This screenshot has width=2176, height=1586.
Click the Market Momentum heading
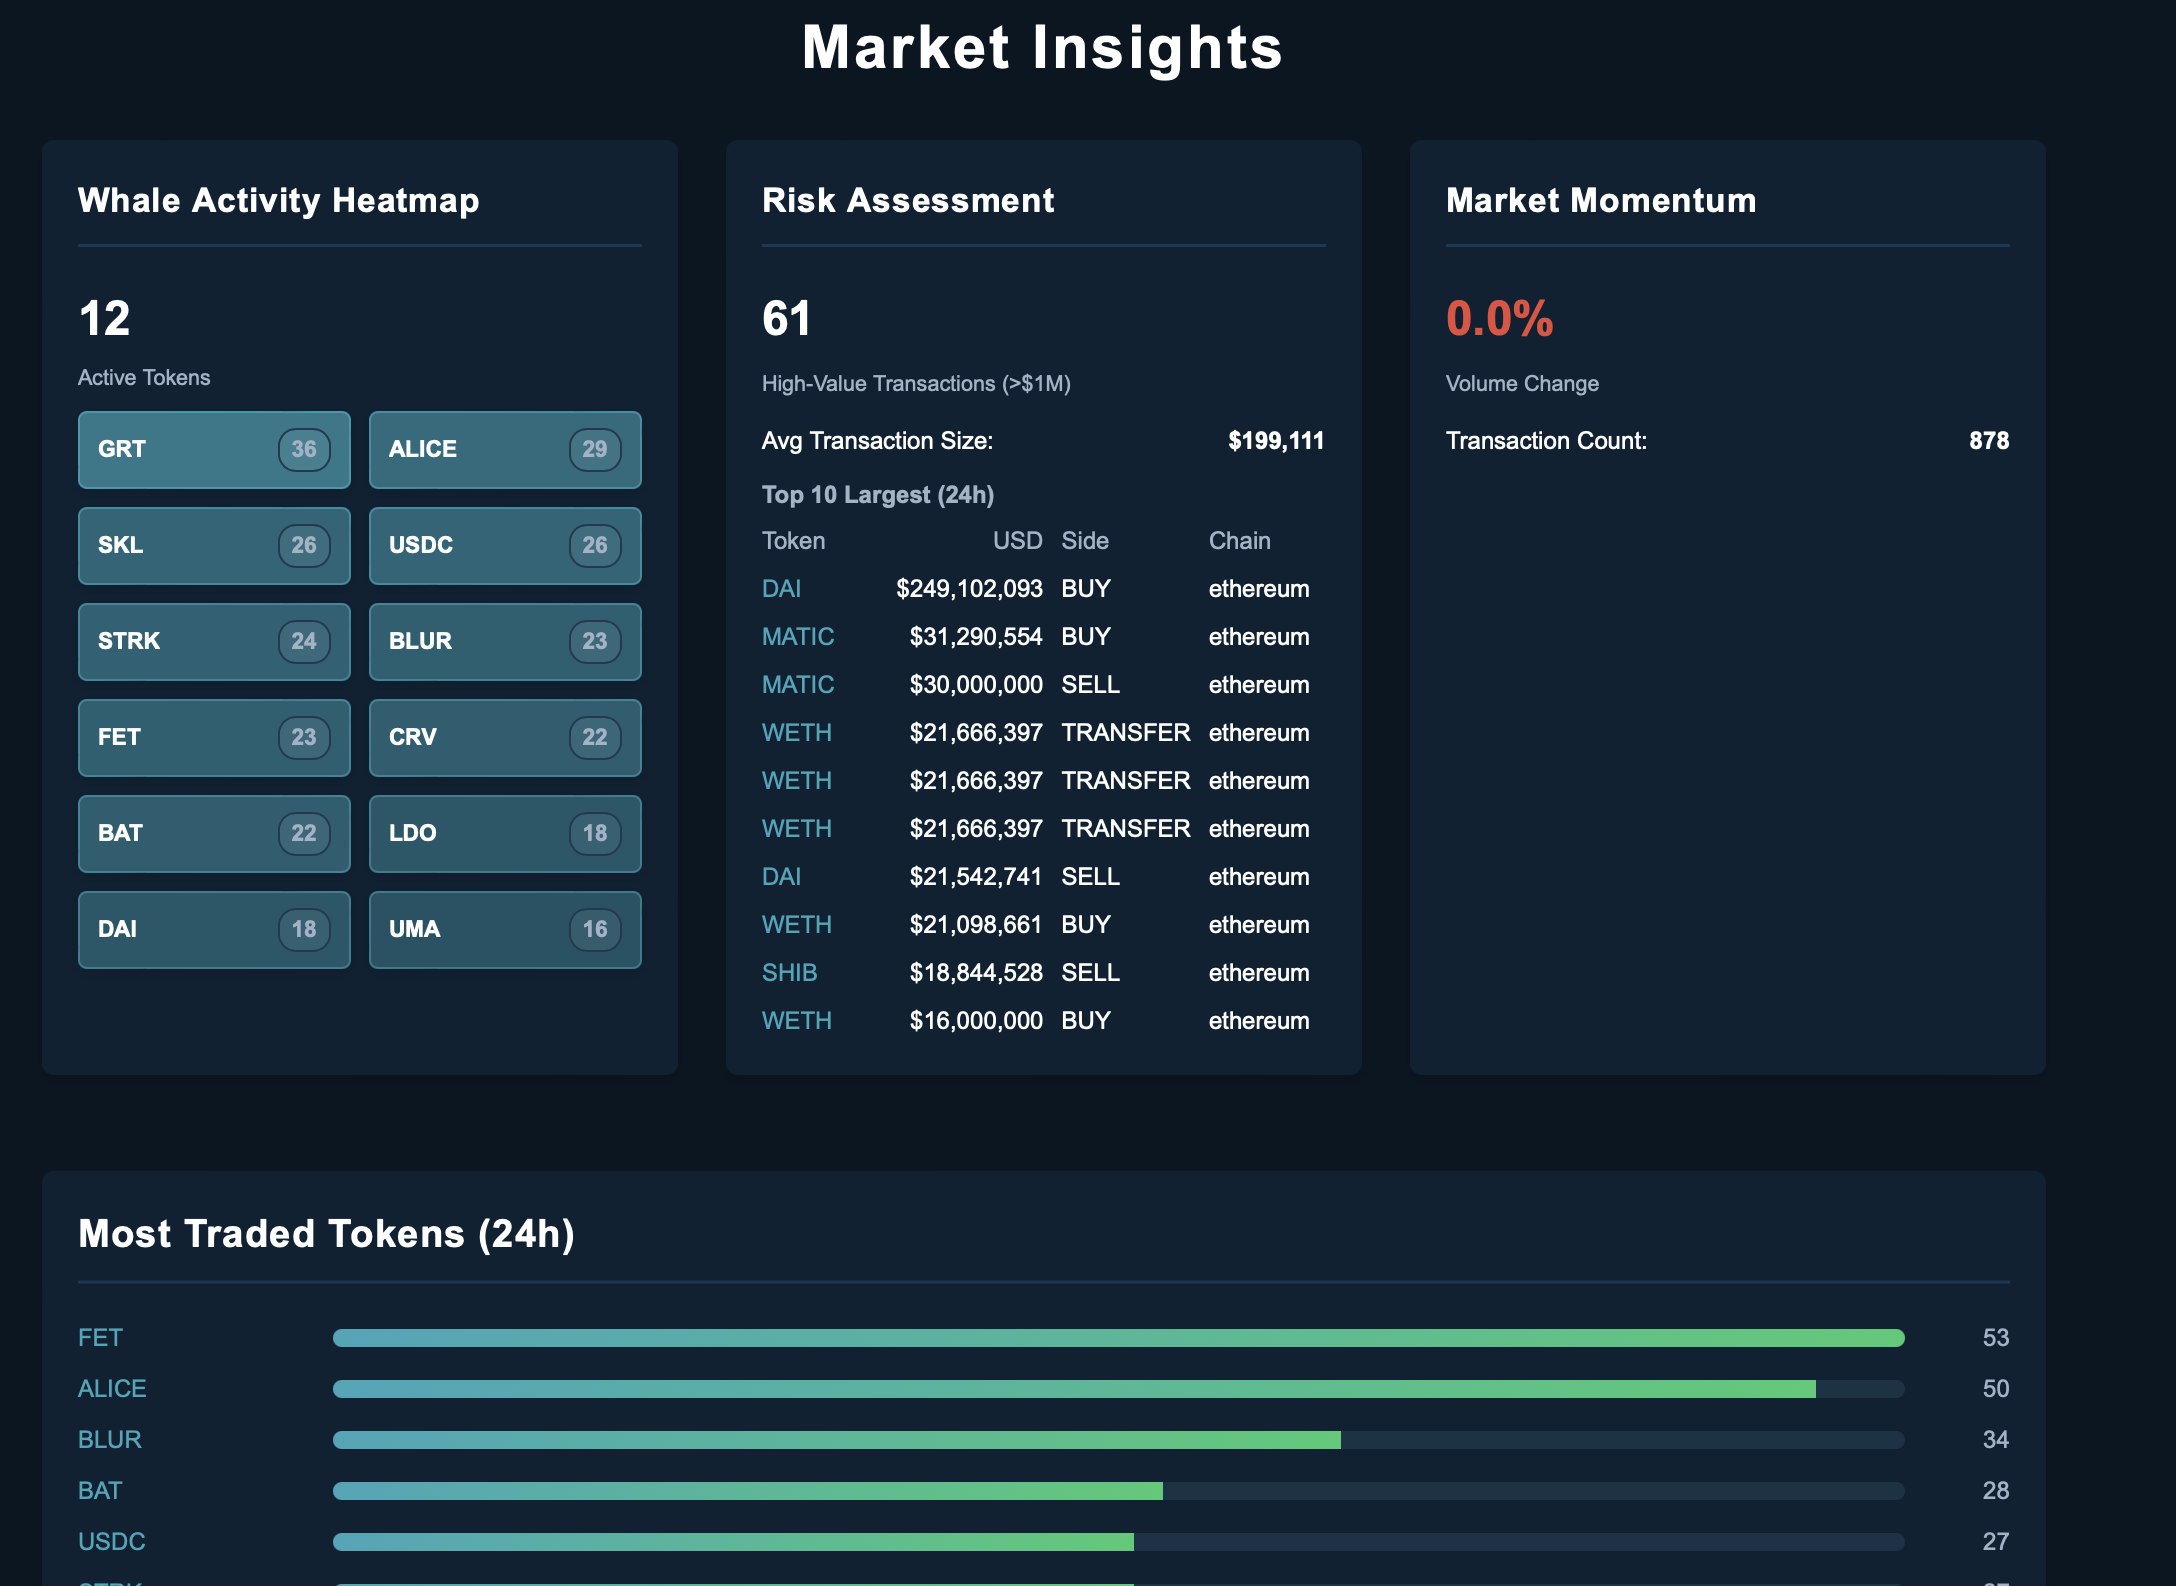click(1600, 201)
